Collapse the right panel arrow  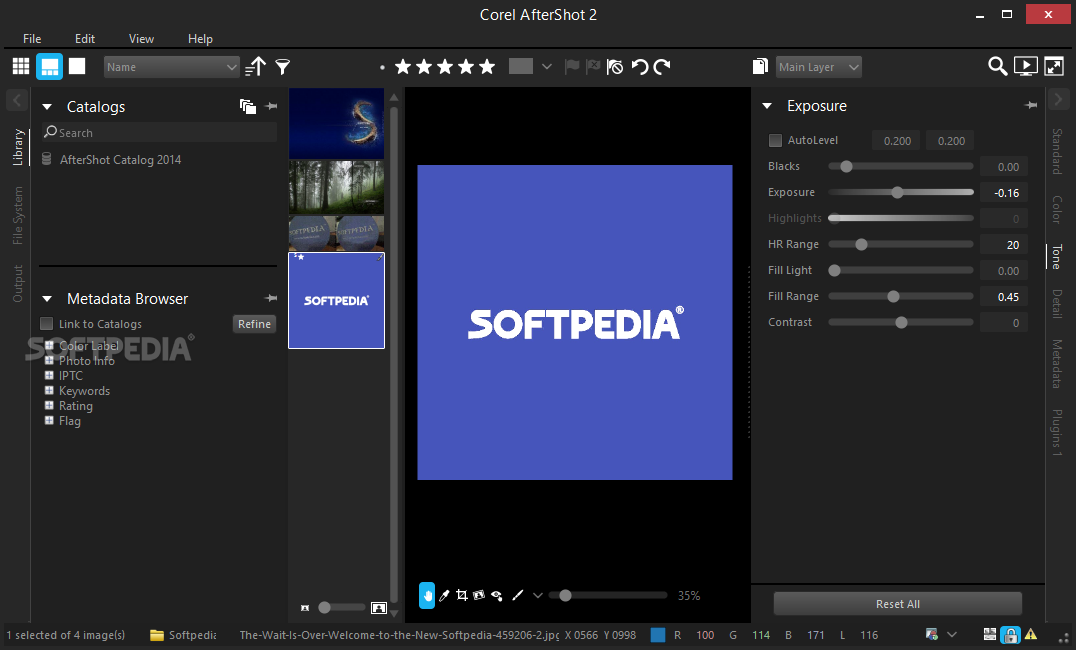(x=1058, y=99)
